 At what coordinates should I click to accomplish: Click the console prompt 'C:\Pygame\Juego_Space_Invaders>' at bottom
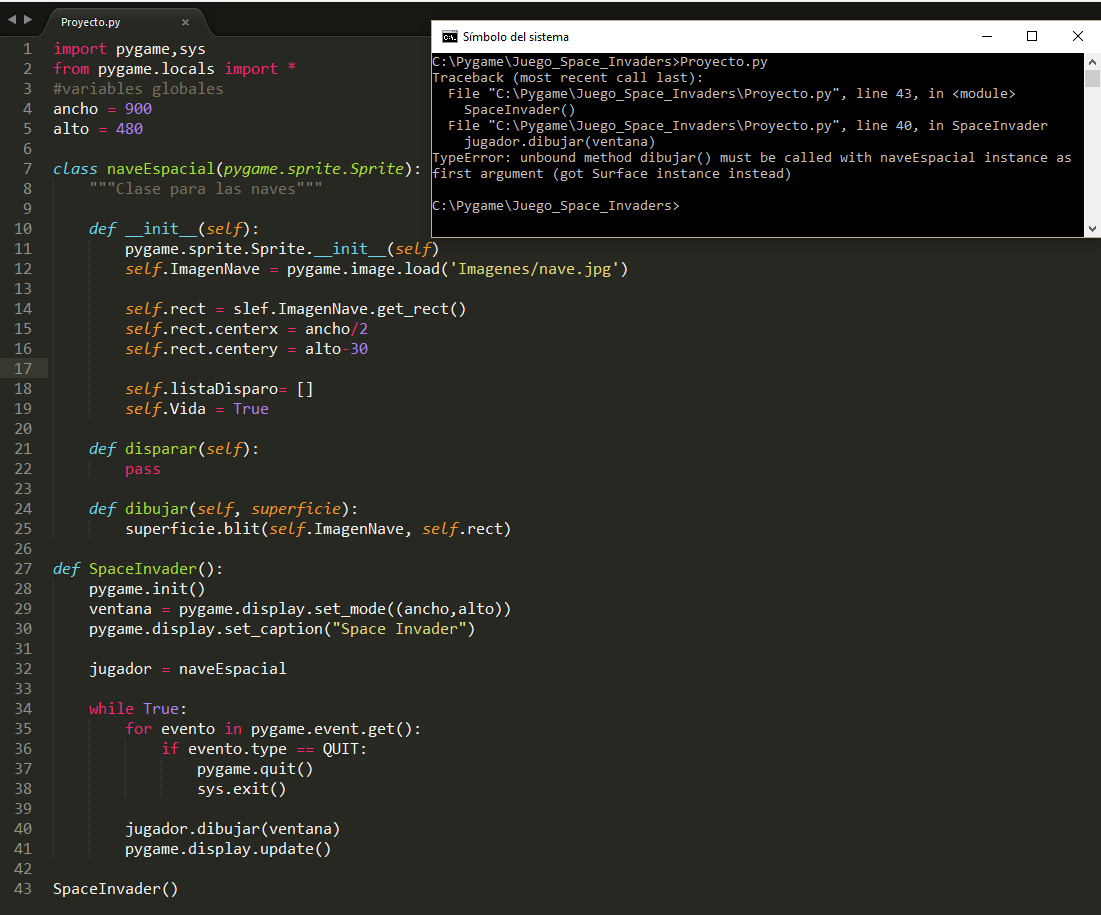click(x=556, y=206)
